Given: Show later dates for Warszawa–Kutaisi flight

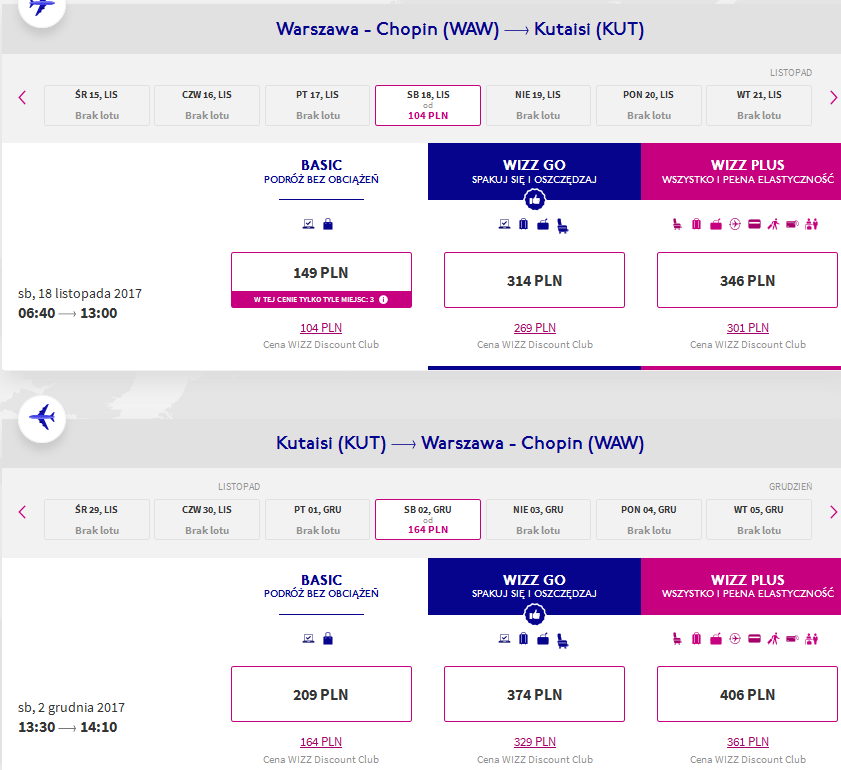Looking at the screenshot, I should click(x=833, y=98).
